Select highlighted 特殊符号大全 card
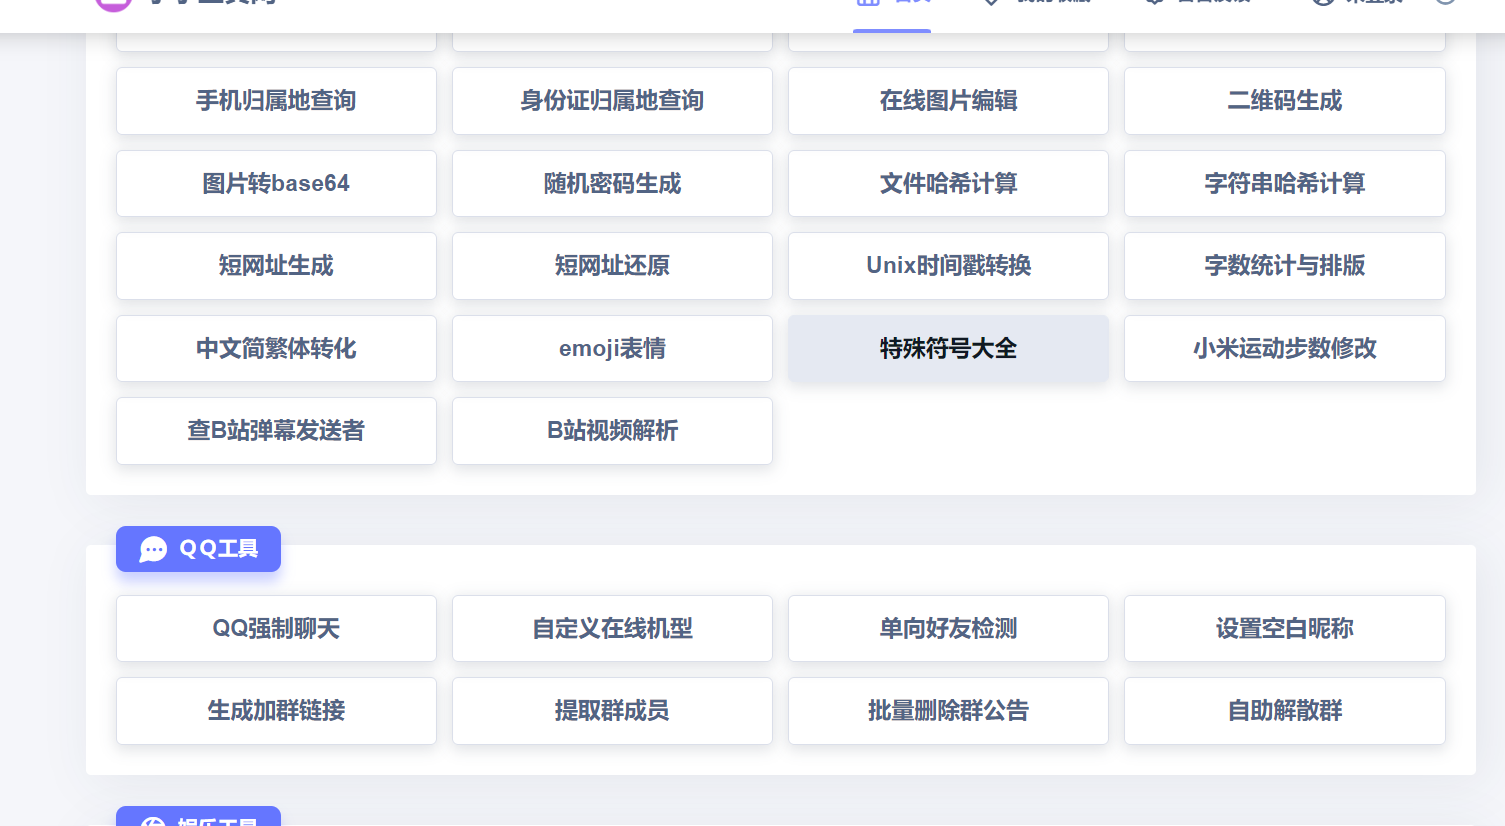 pos(948,348)
